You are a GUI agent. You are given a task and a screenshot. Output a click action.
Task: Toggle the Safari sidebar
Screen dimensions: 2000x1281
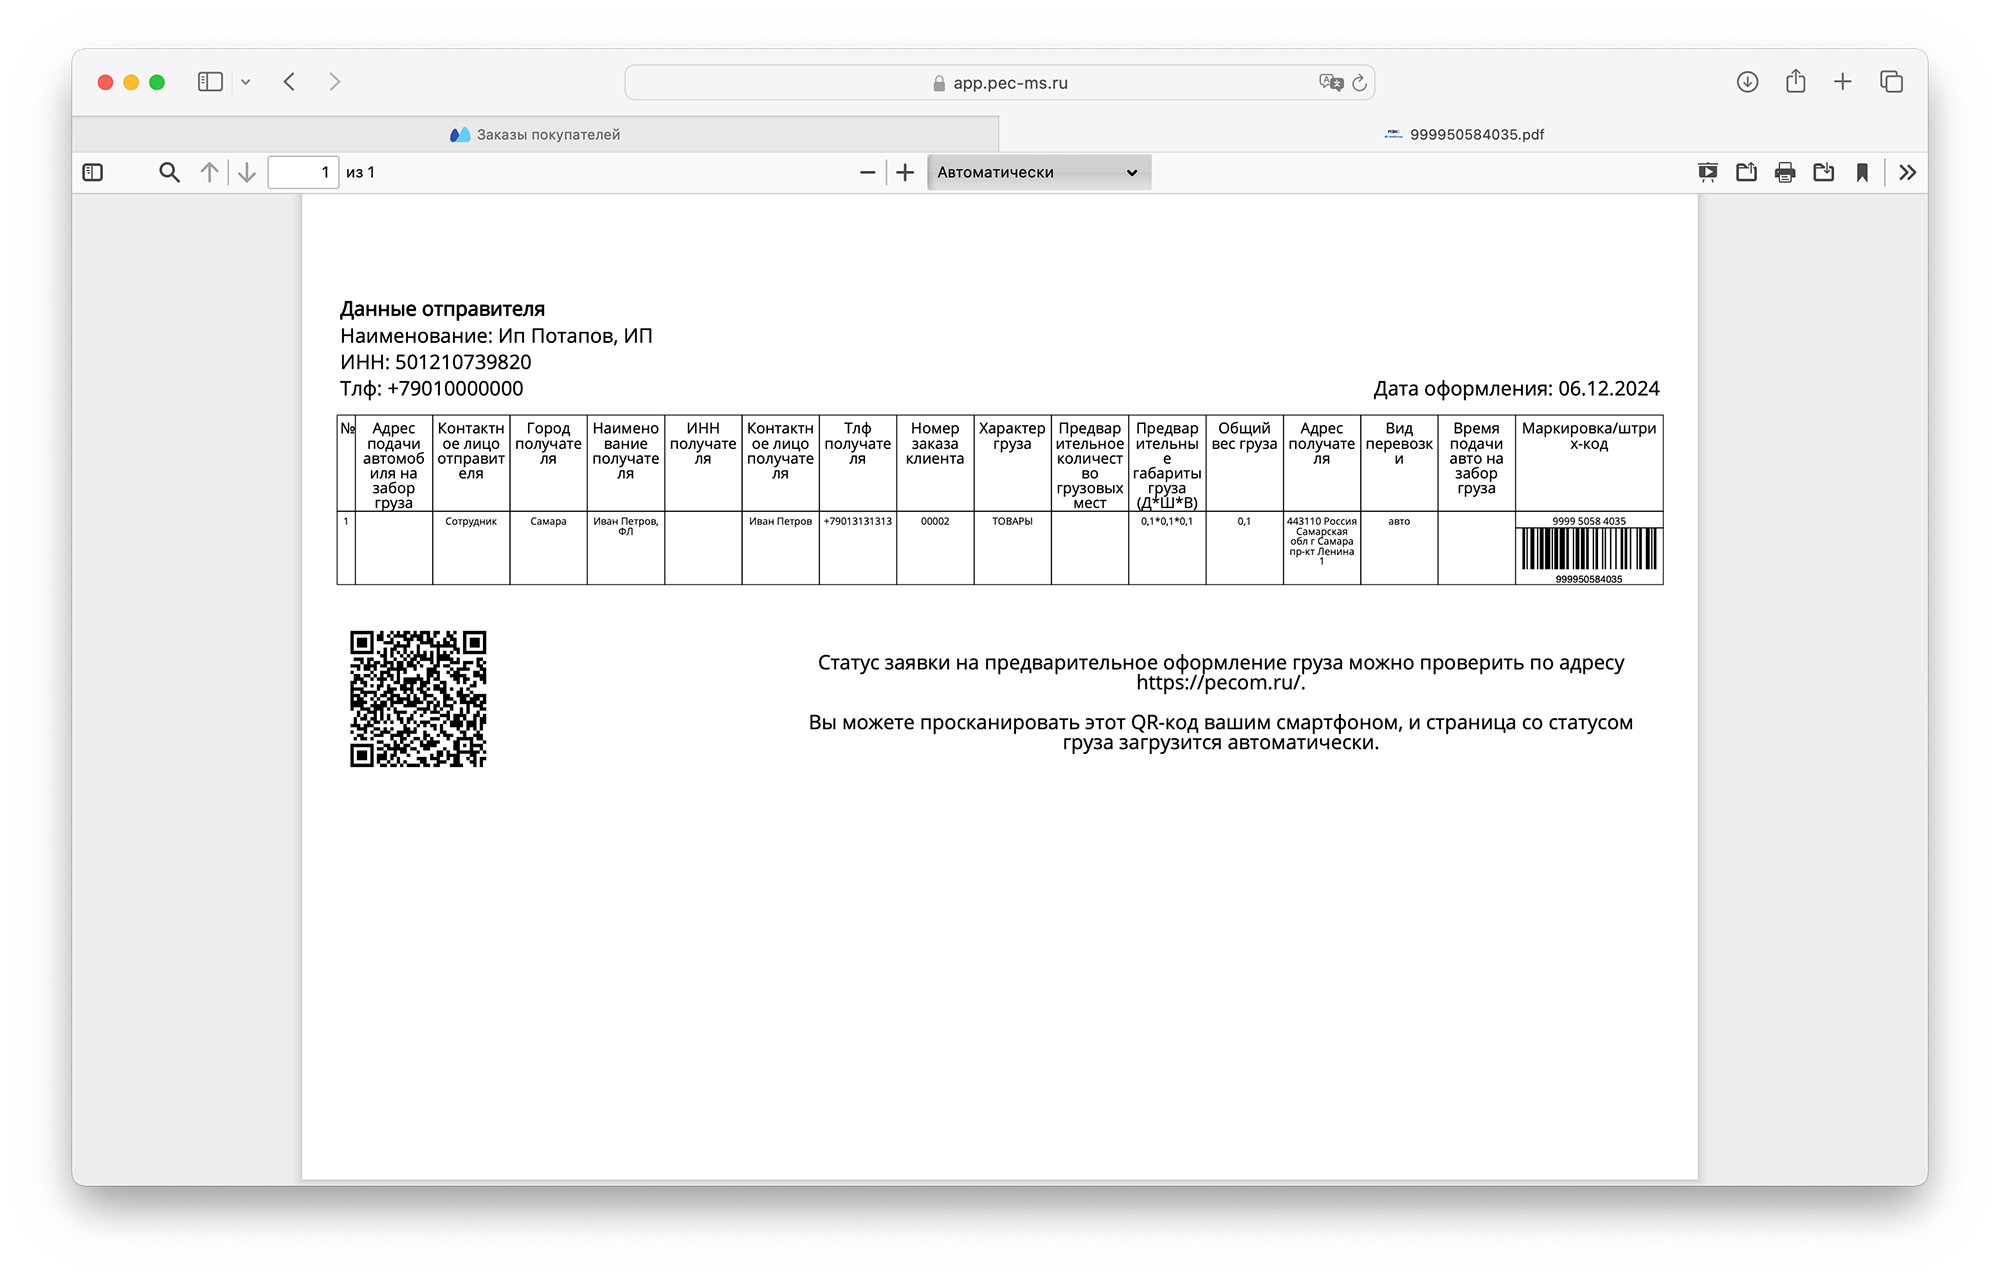[x=210, y=82]
